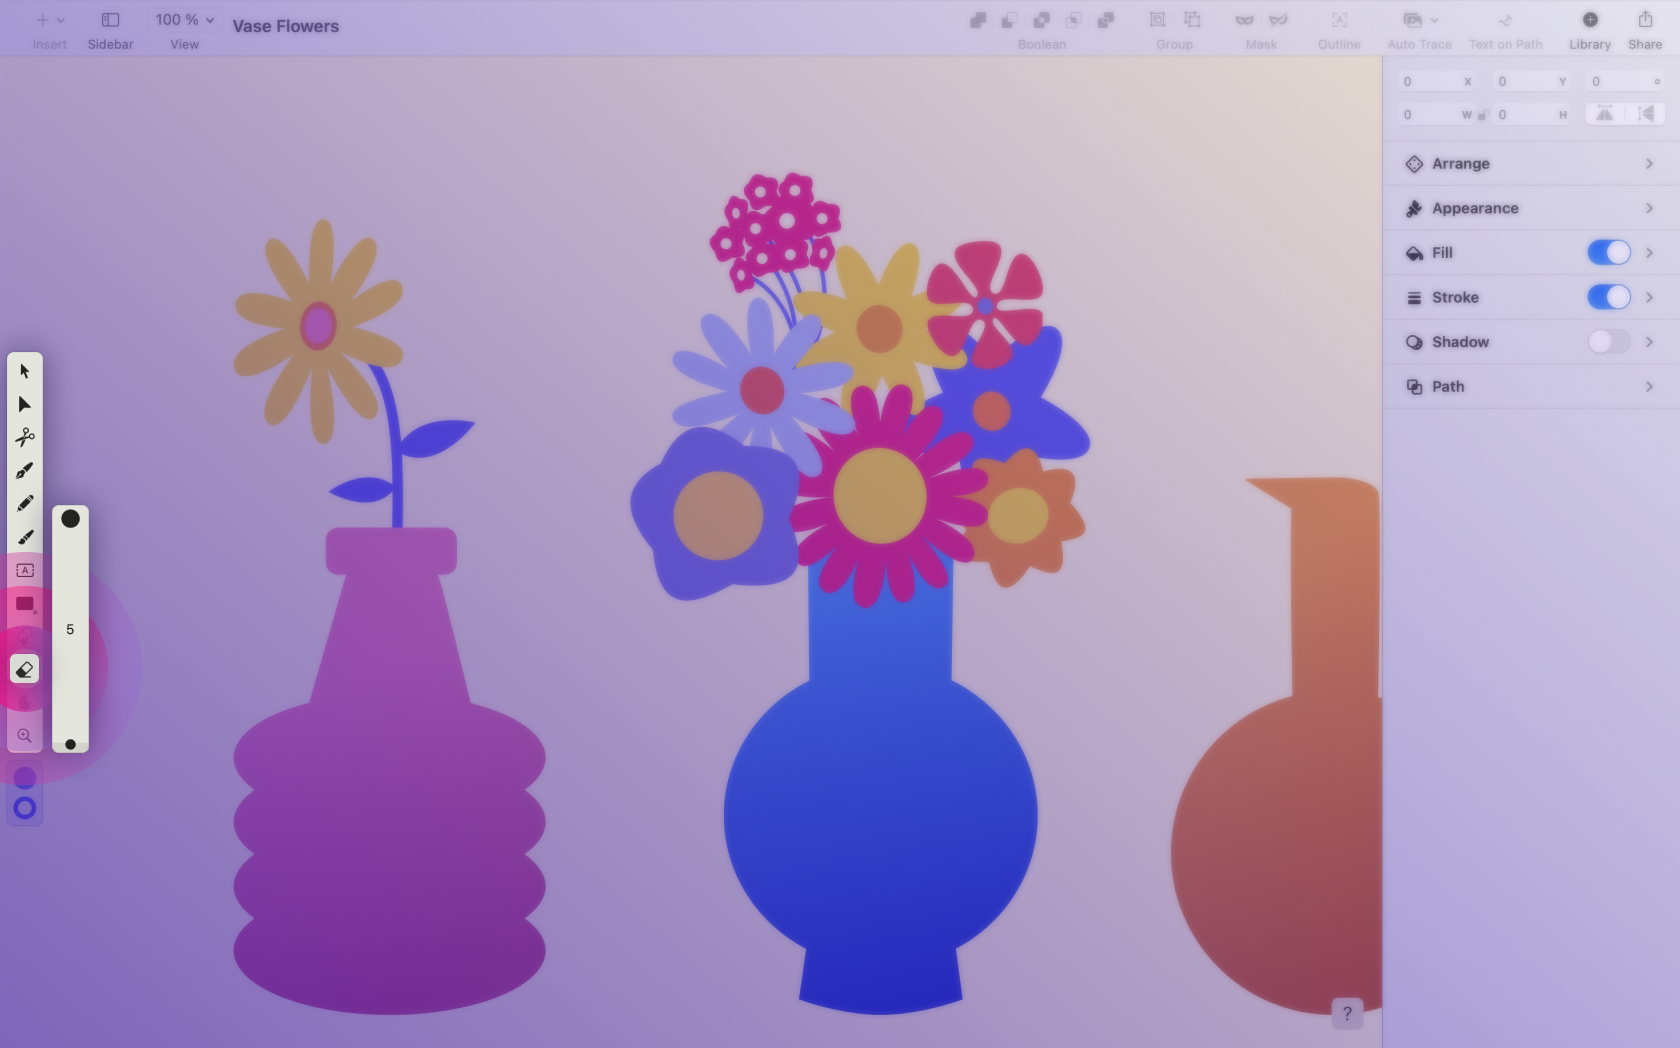The width and height of the screenshot is (1680, 1048).
Task: Select the Eraser tool
Action: [x=25, y=669]
